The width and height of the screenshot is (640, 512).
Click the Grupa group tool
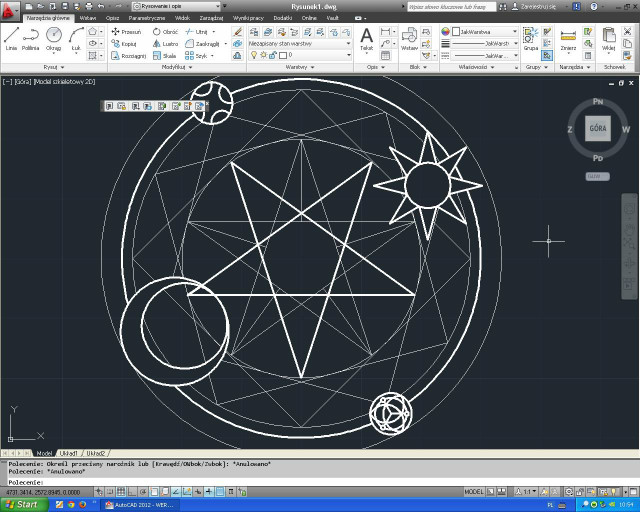coord(531,39)
